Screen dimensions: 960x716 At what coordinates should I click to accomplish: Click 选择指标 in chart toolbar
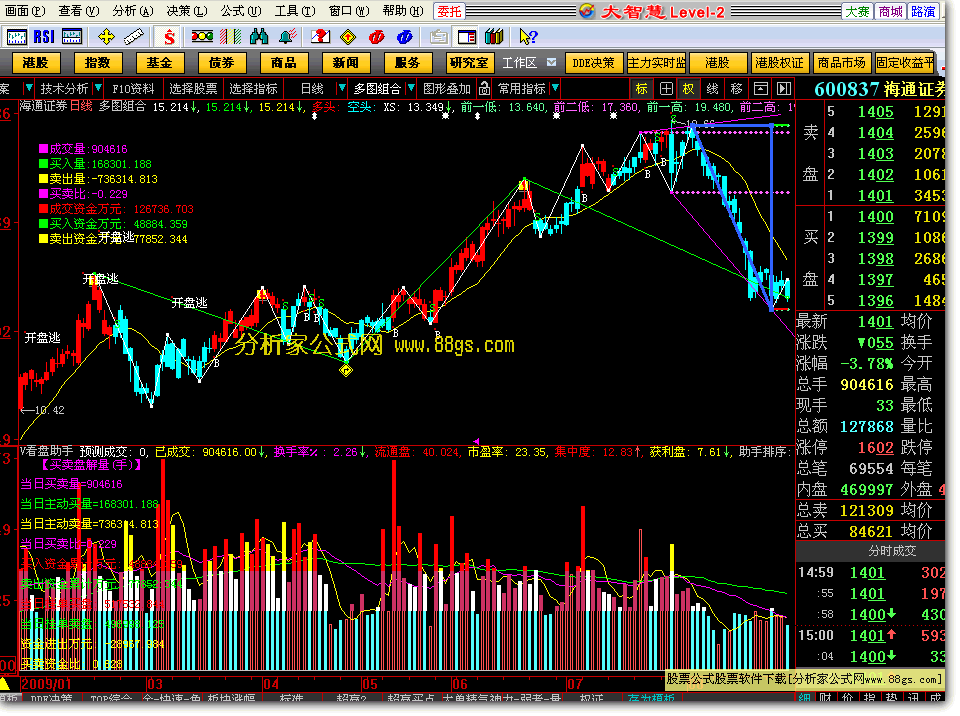pyautogui.click(x=253, y=89)
